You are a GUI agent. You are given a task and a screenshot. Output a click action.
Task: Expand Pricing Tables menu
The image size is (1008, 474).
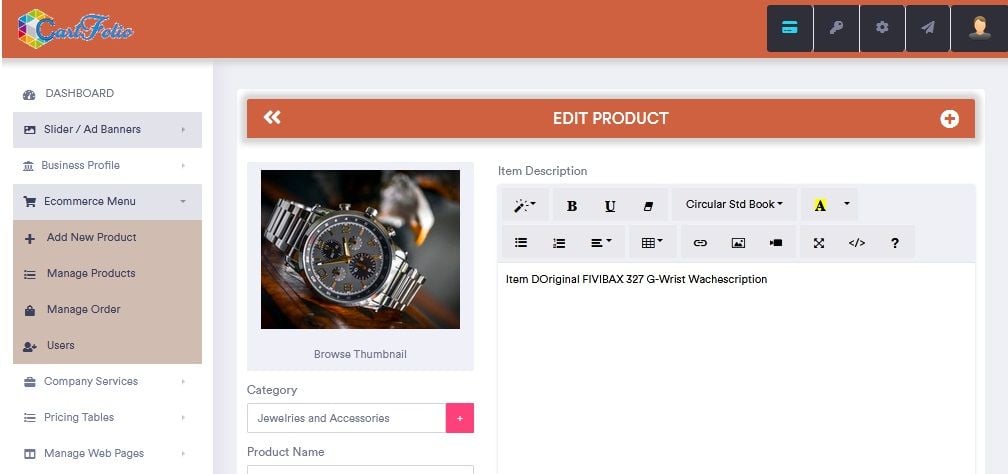tap(107, 418)
